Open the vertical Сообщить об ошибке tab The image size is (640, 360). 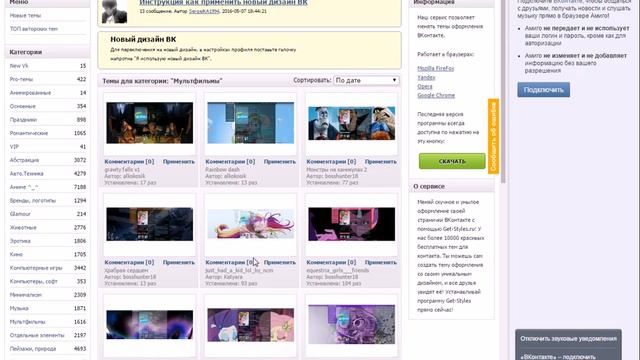(x=493, y=136)
